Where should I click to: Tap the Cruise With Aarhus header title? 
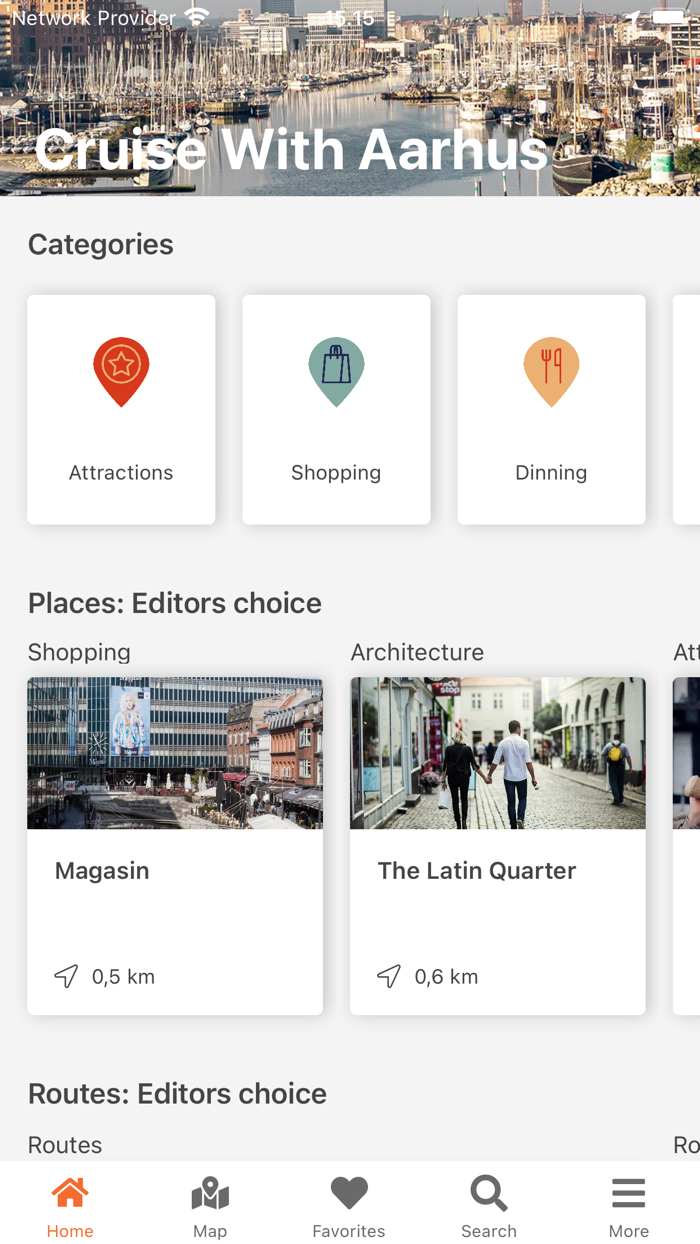point(291,149)
